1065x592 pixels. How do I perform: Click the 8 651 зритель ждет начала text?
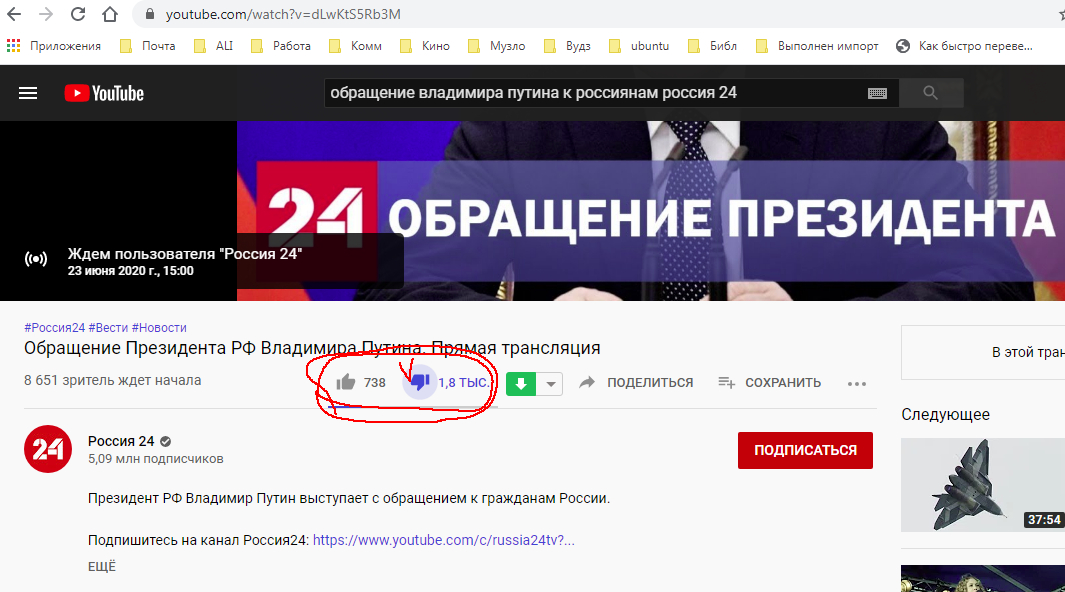(x=113, y=381)
